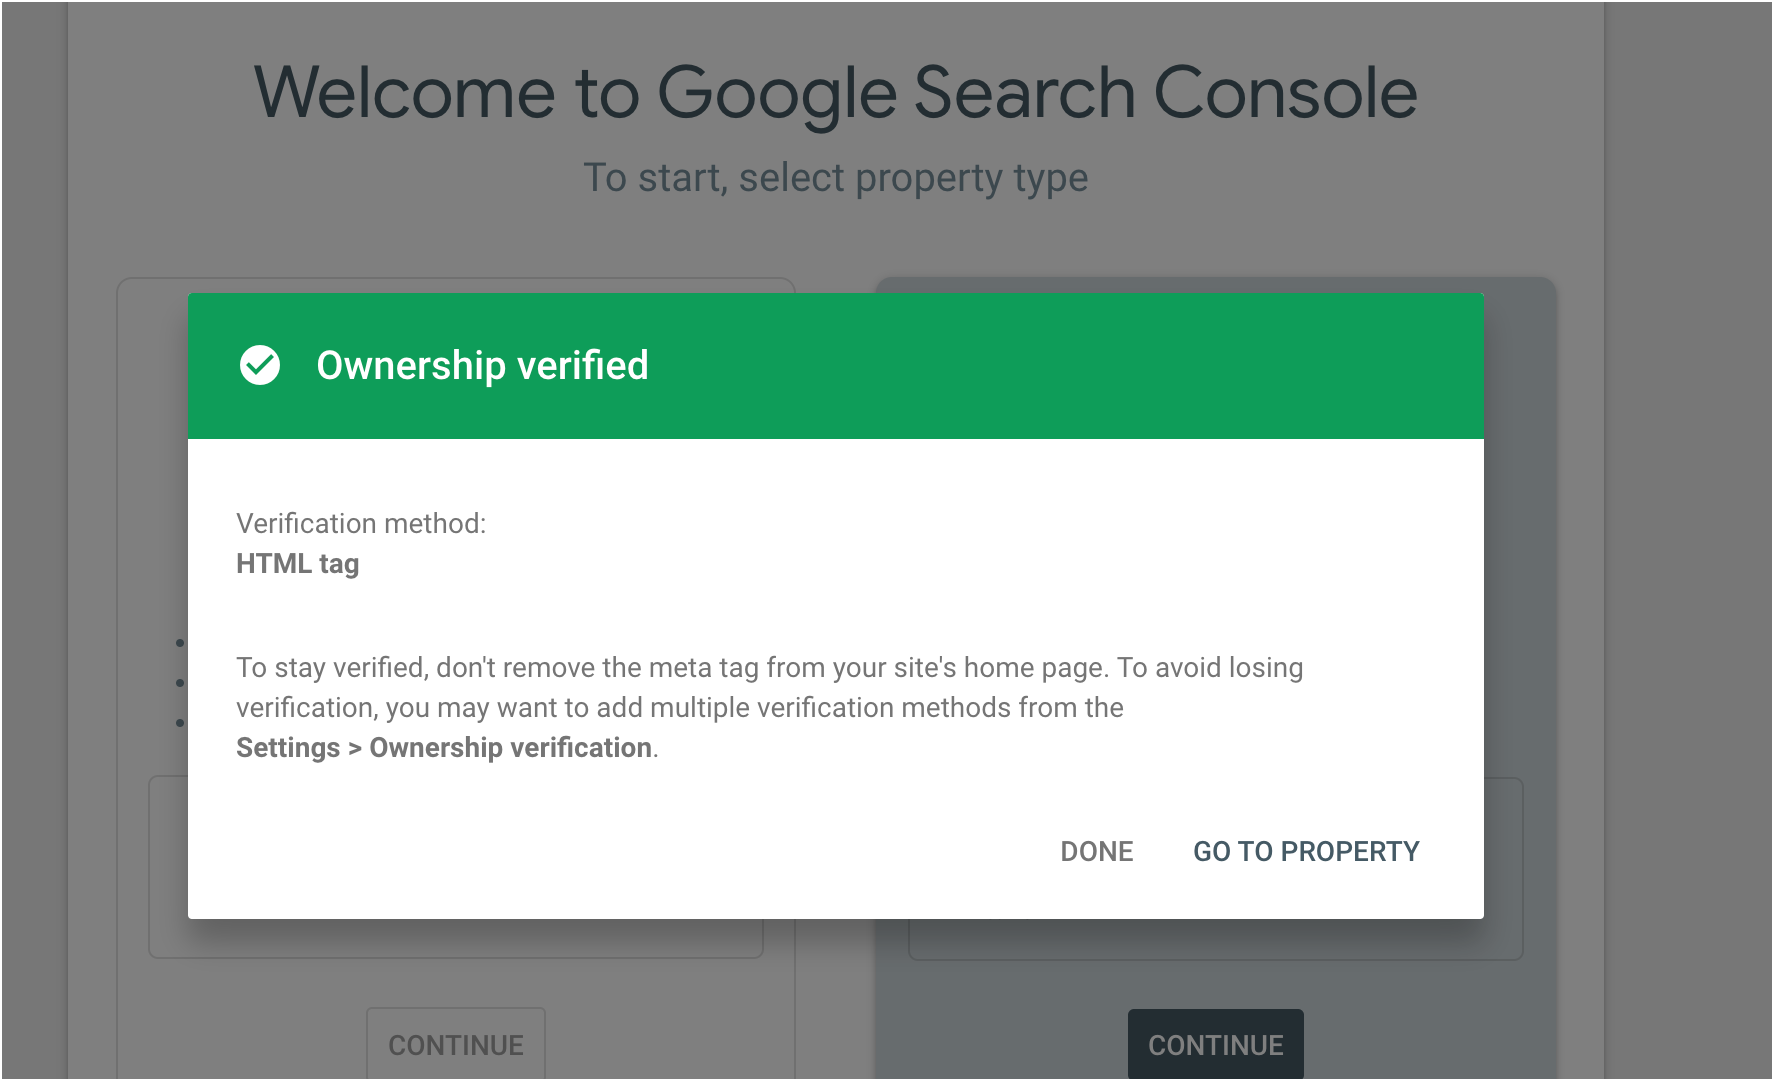Select the bold "HTML tag" text

(297, 564)
